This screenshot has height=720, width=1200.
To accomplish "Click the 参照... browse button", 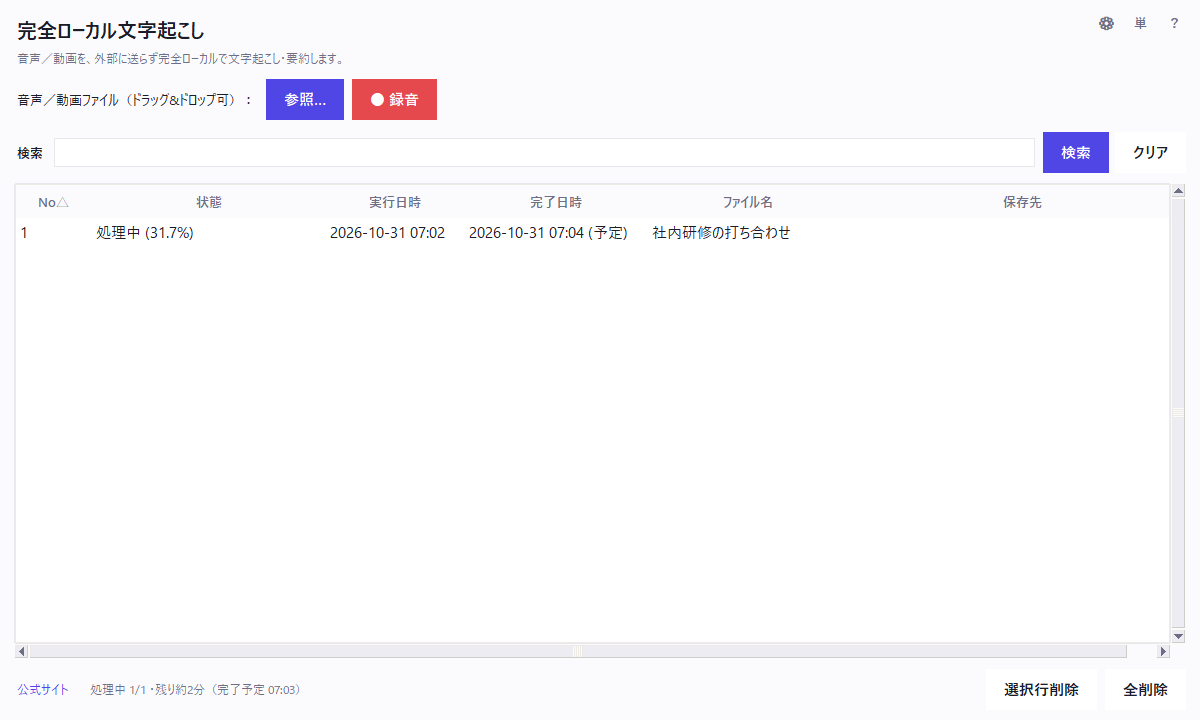I will point(305,100).
